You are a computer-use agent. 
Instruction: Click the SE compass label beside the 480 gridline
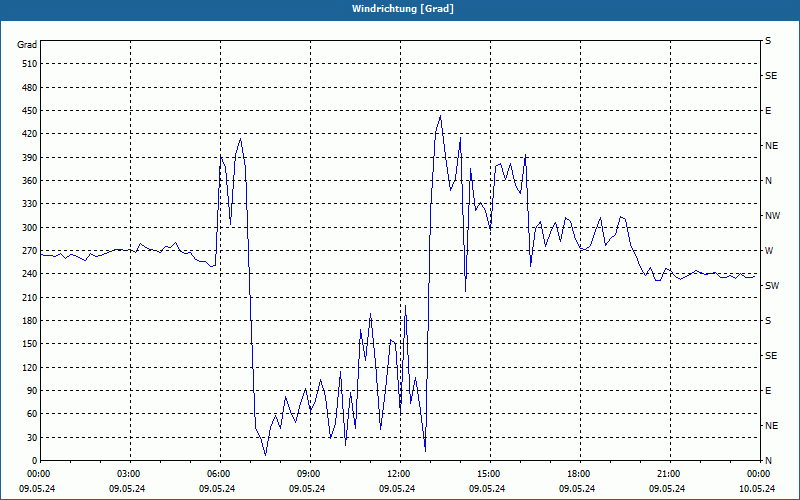(771, 76)
